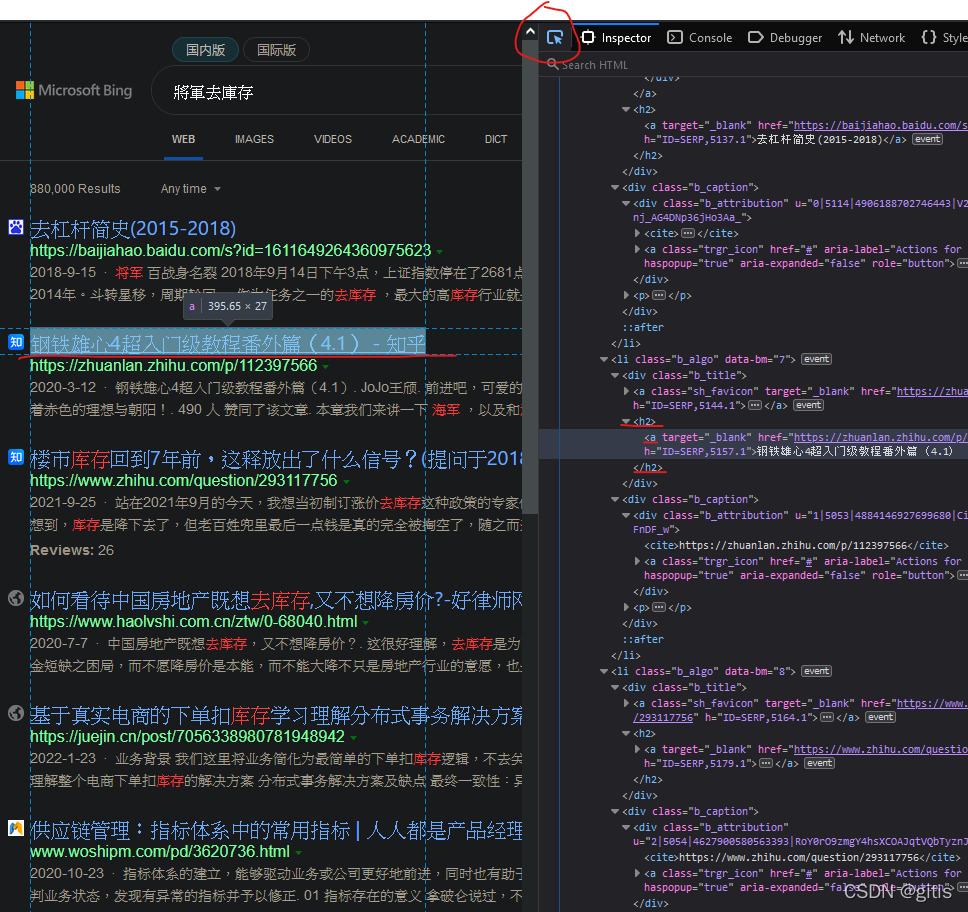Click globe favicon beside 如何看待中国房地产 result
This screenshot has height=912, width=968.
pyautogui.click(x=15, y=598)
